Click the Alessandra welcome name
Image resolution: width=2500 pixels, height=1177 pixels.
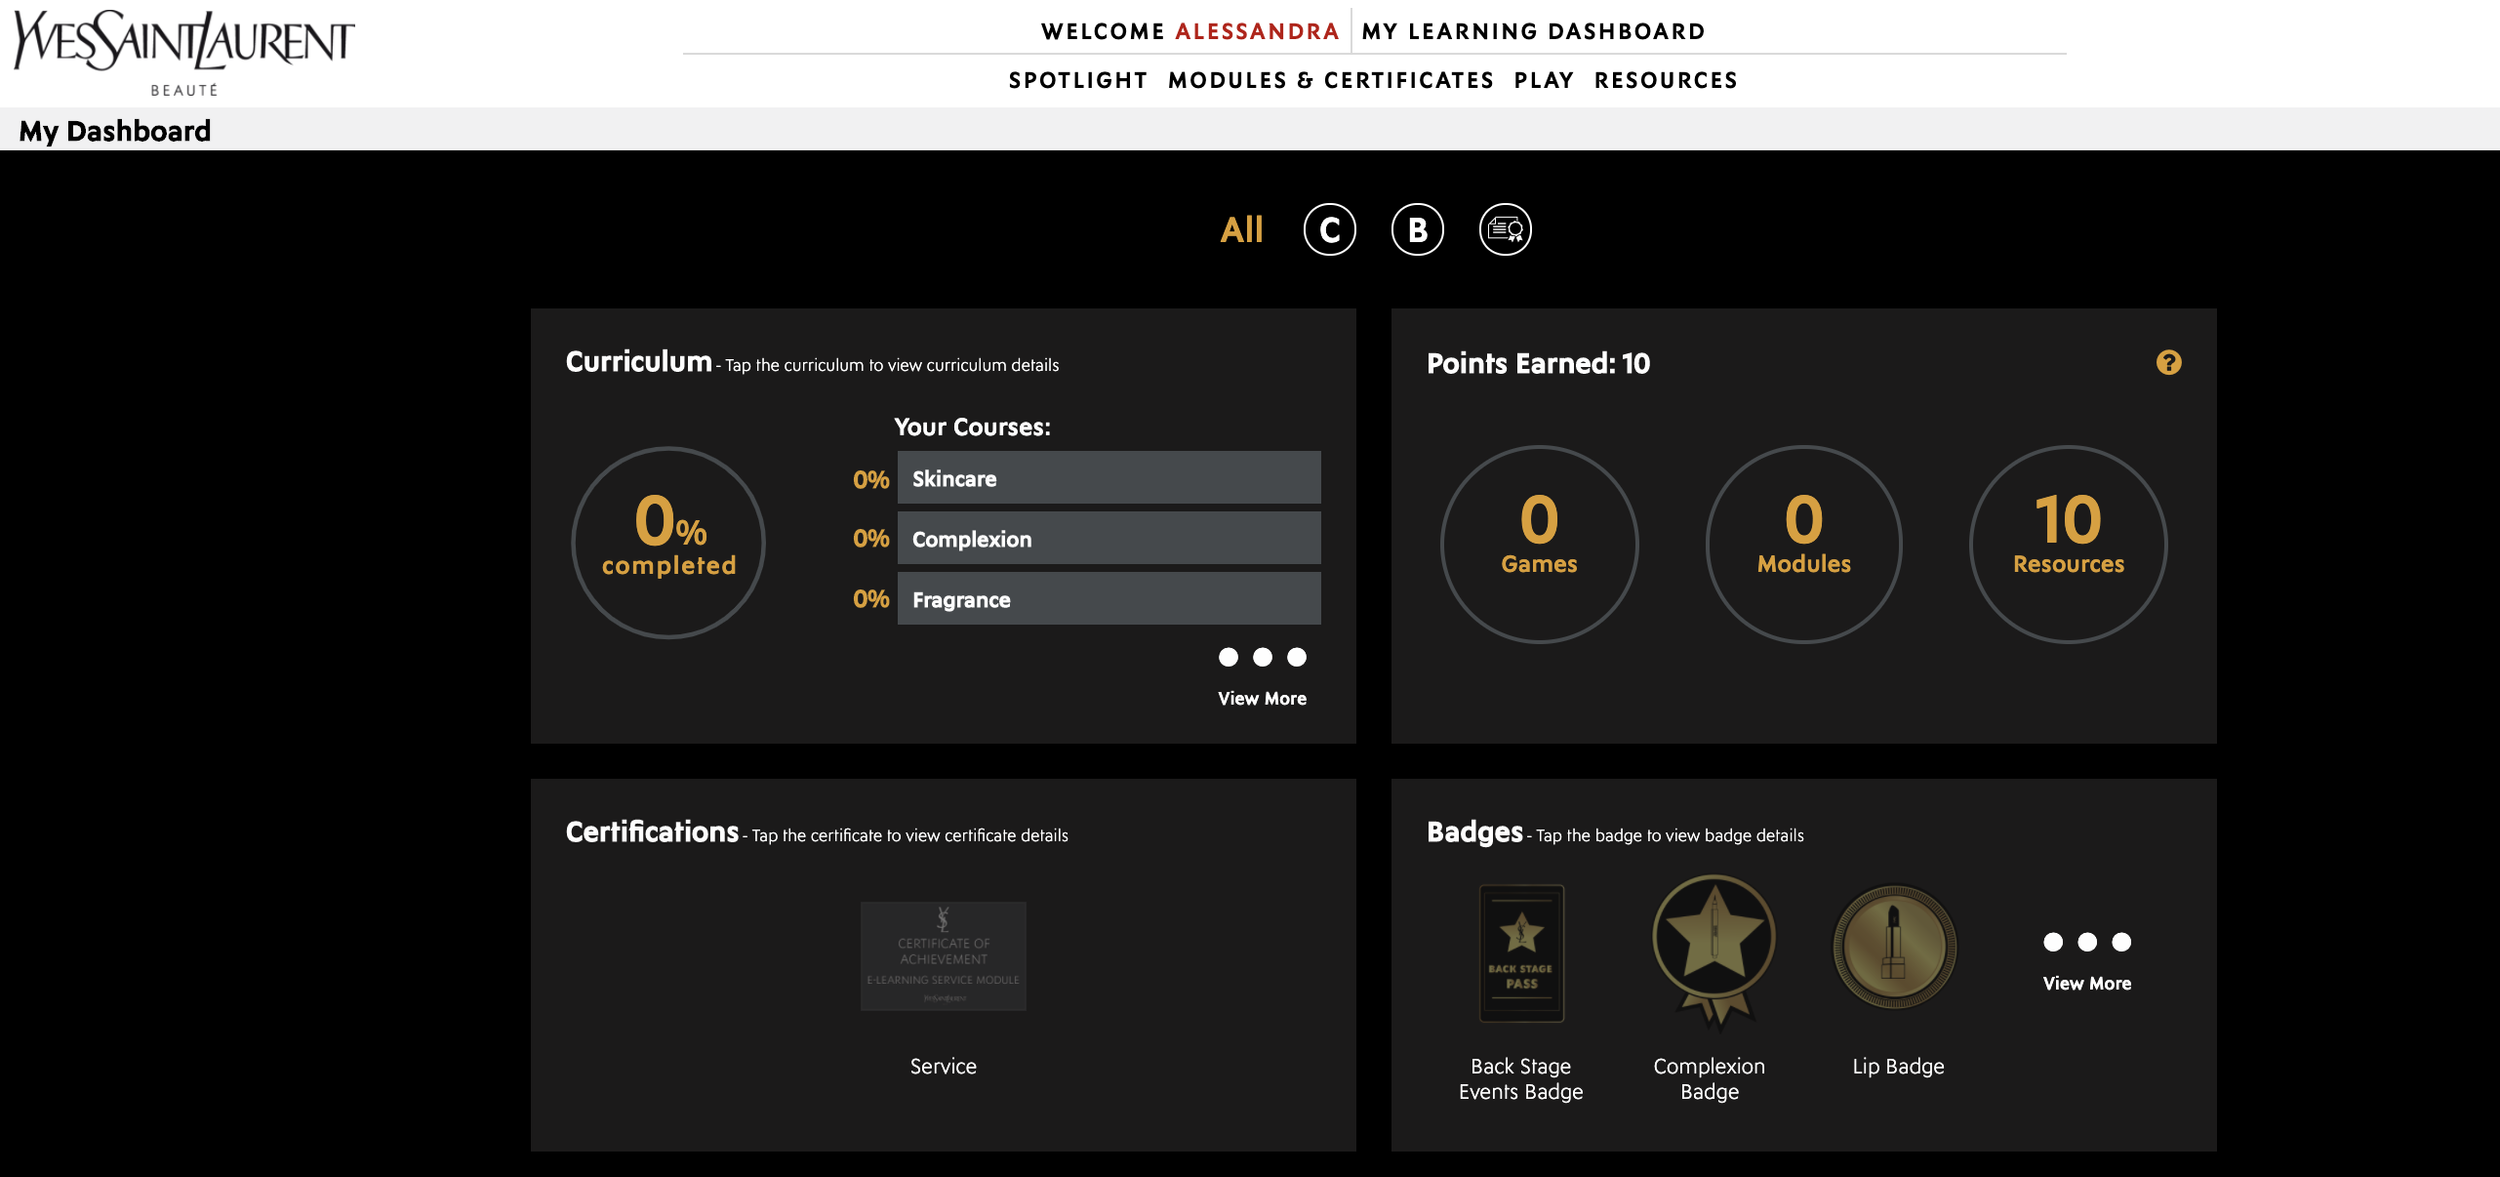click(1257, 31)
